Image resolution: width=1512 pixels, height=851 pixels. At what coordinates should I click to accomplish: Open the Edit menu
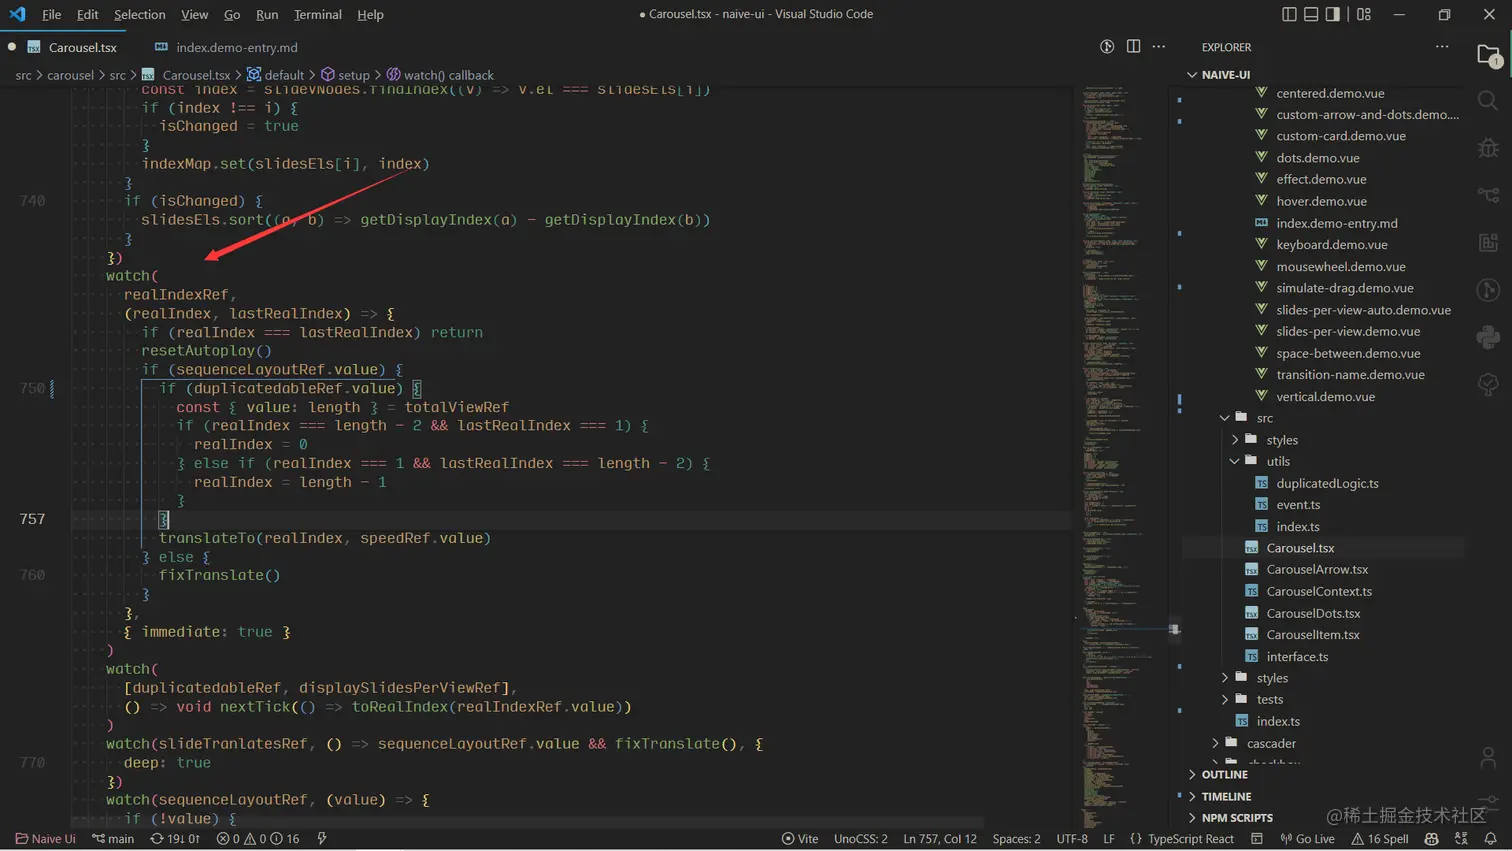point(88,14)
